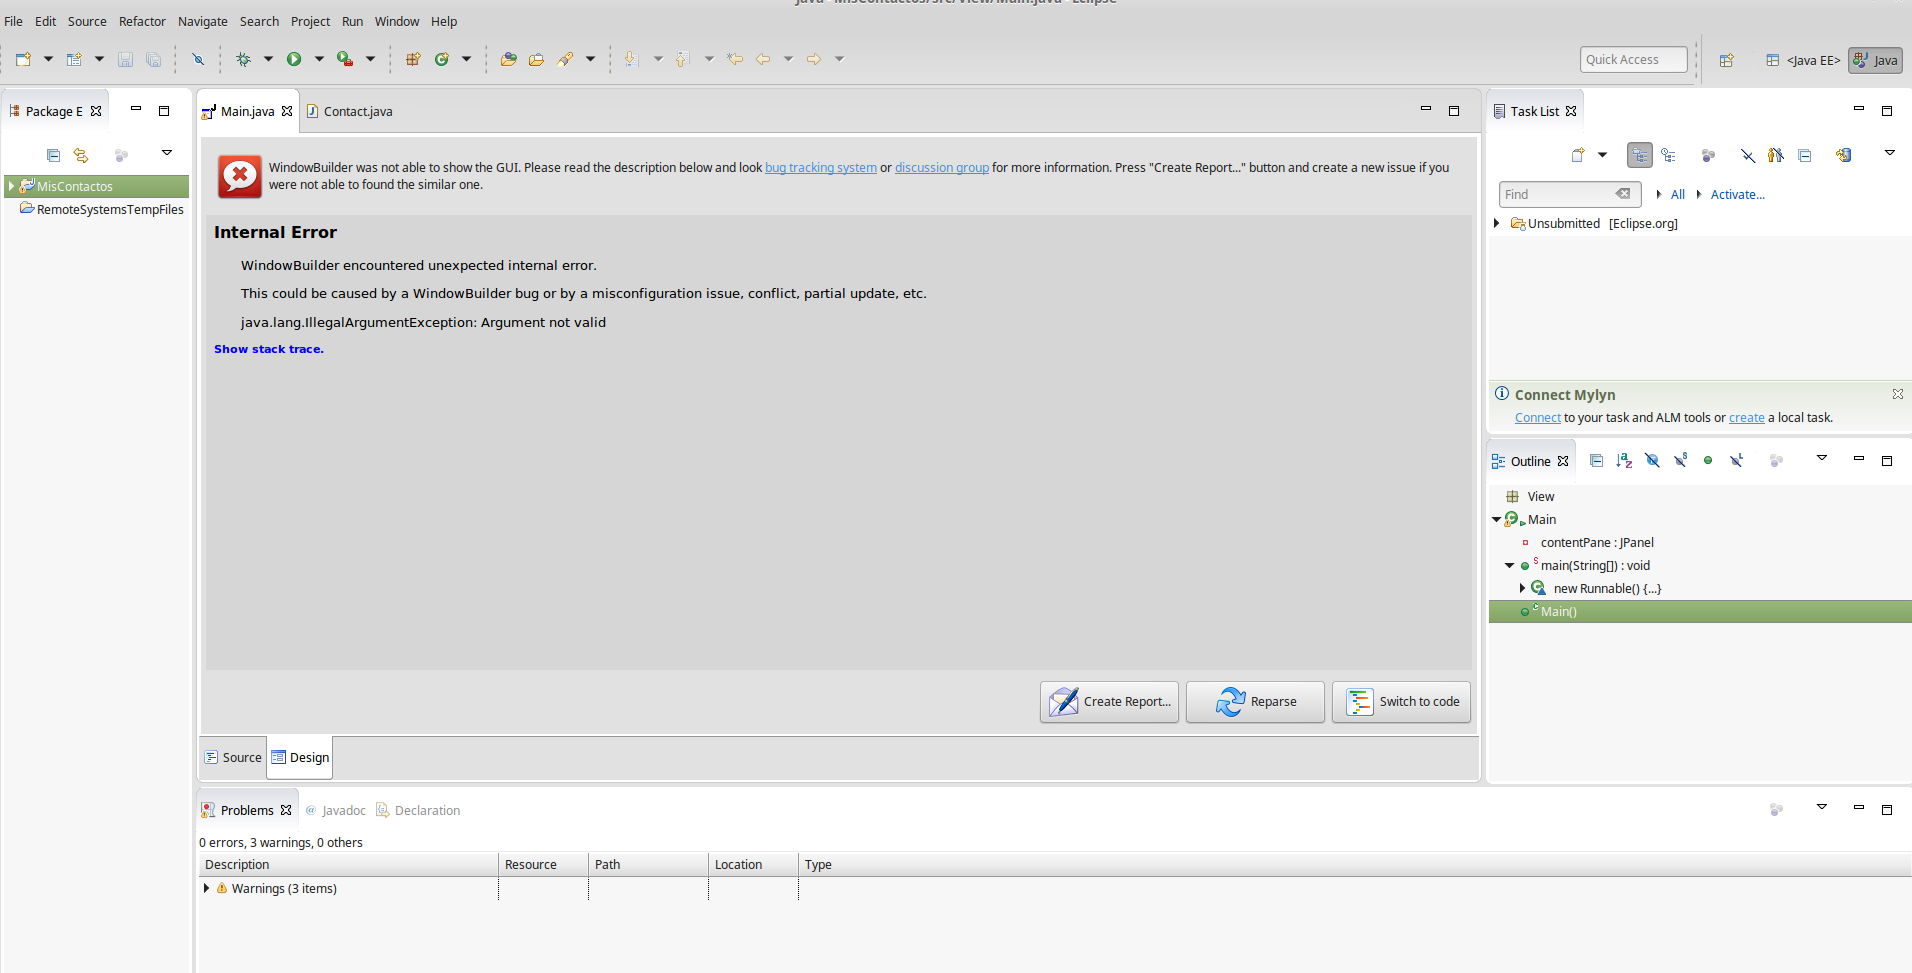Collapse All in Package Explorer
This screenshot has height=973, width=1912.
53,155
